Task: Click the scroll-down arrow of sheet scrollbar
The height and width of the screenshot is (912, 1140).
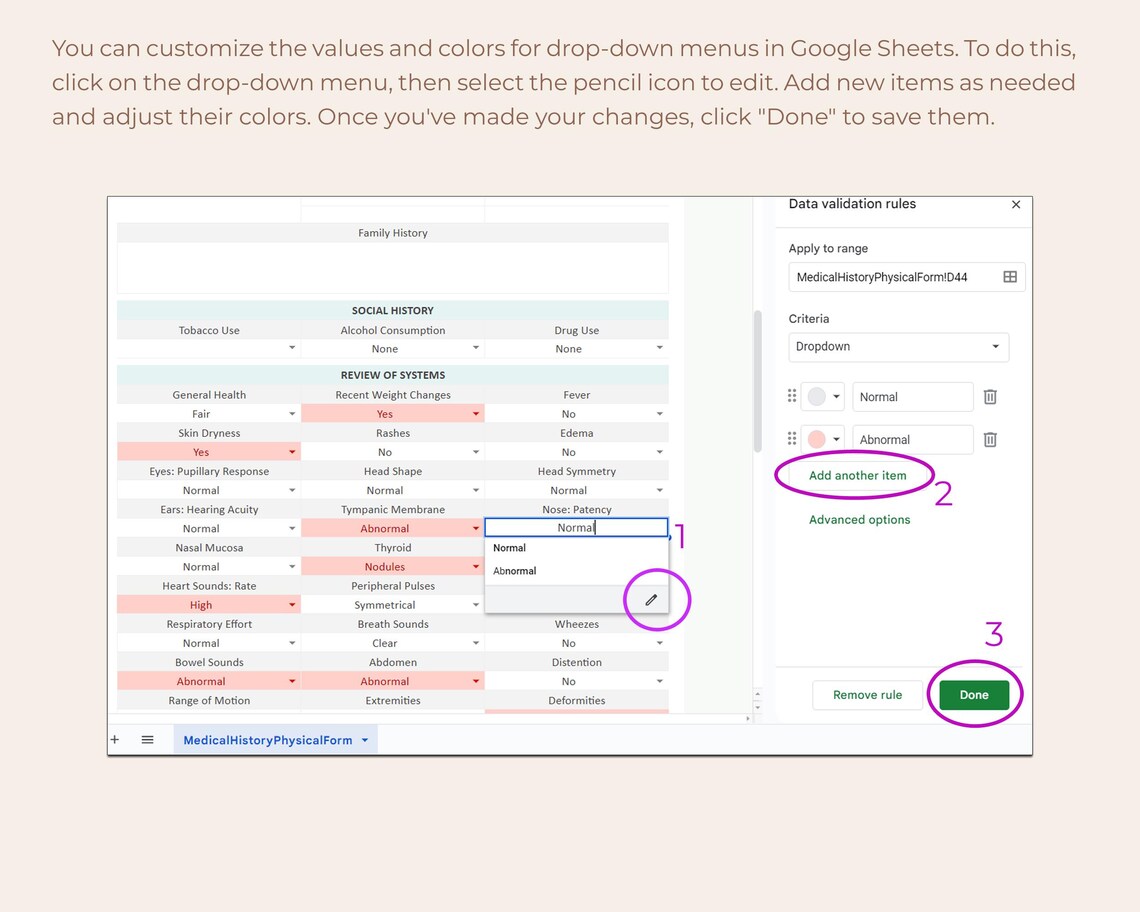Action: tap(758, 707)
